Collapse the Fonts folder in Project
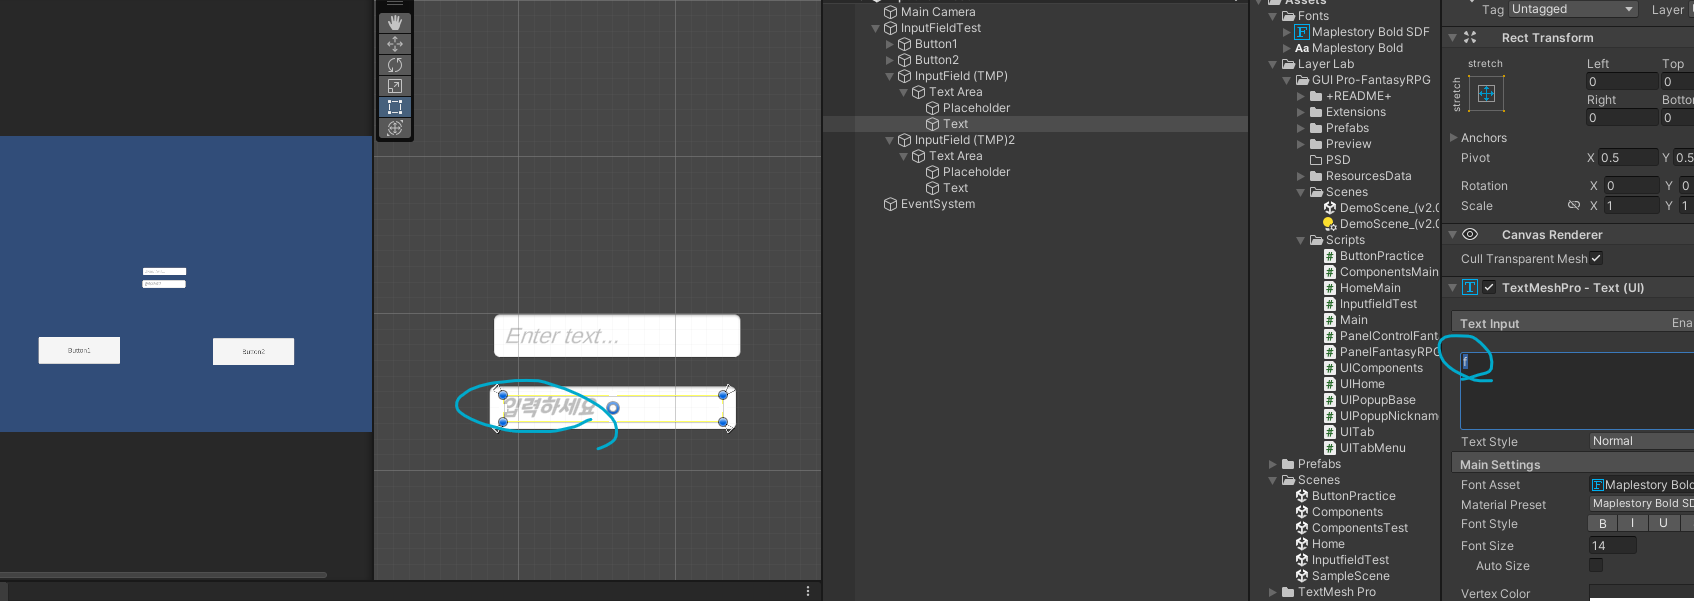Screen dimensions: 1694x601 [1273, 16]
